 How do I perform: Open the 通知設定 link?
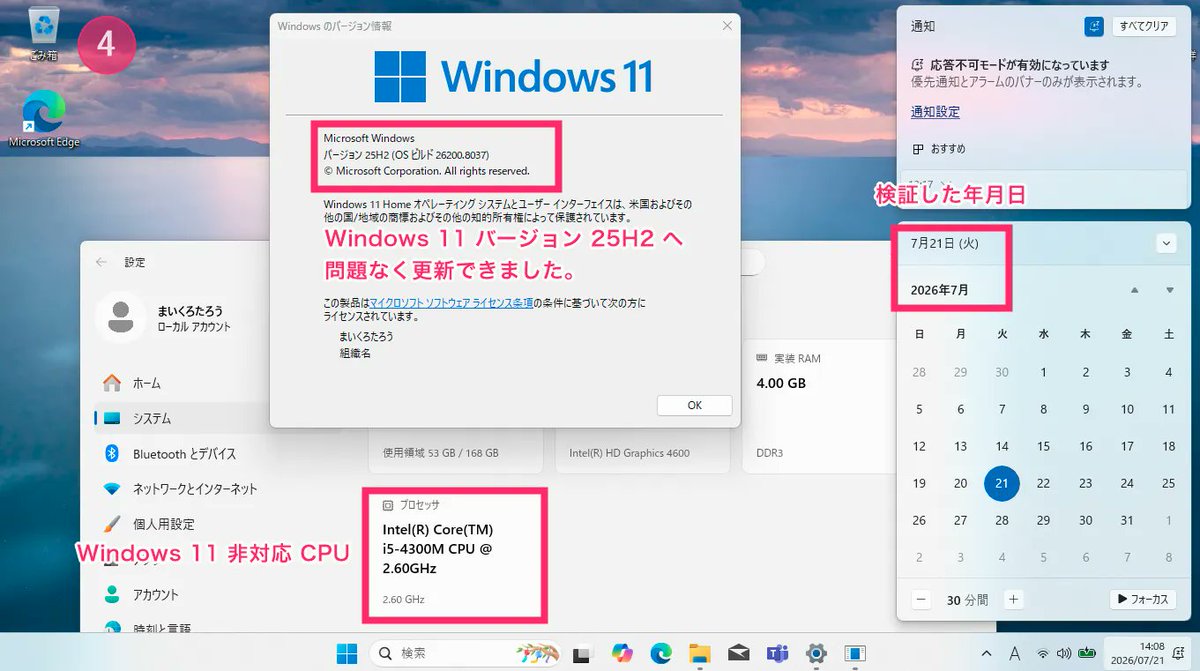pyautogui.click(x=935, y=112)
